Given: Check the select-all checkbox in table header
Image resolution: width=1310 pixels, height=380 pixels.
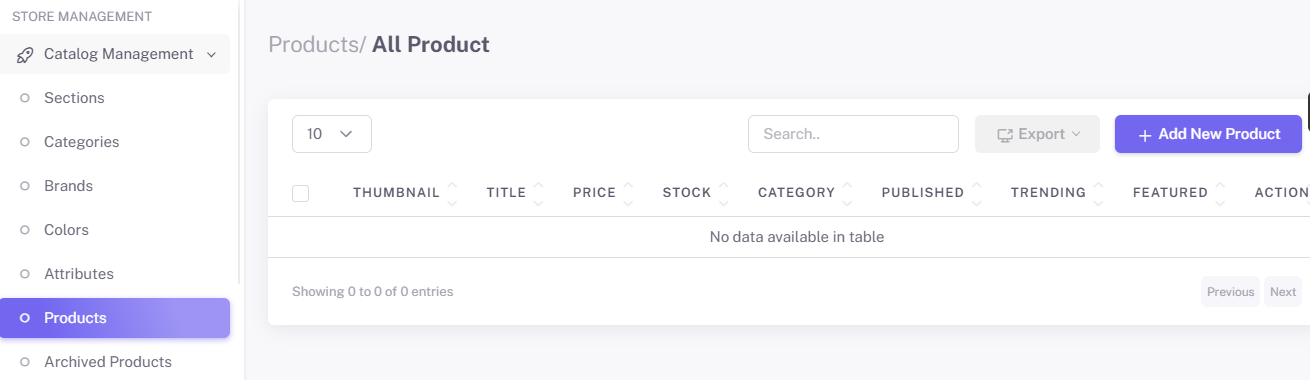Looking at the screenshot, I should tap(300, 193).
